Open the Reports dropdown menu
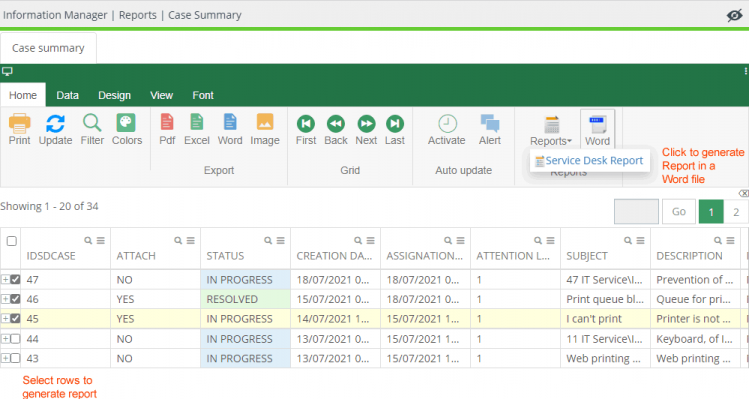This screenshot has width=749, height=399. tap(551, 130)
